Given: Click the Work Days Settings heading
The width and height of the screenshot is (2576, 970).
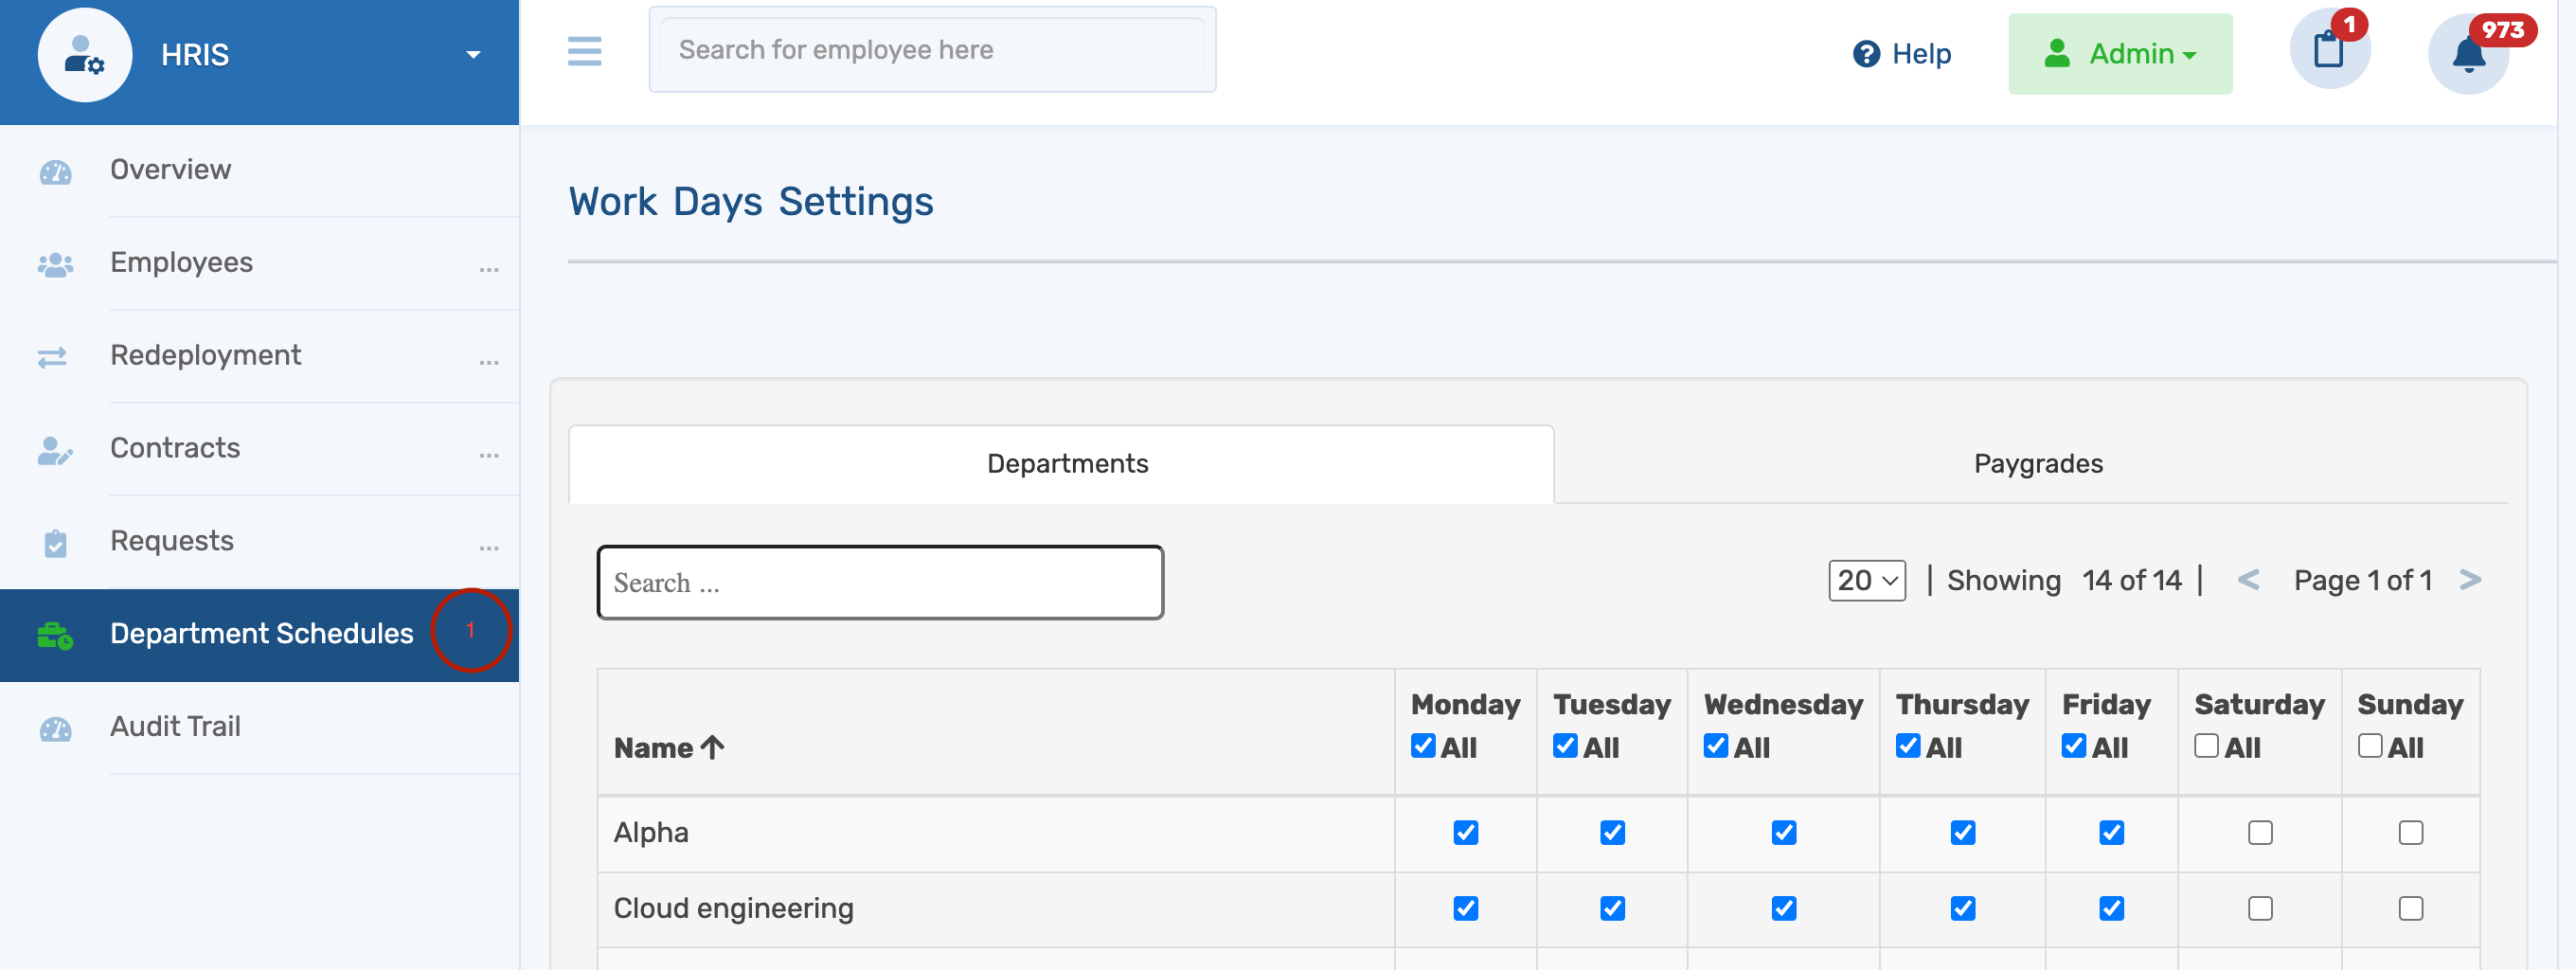Looking at the screenshot, I should (751, 202).
